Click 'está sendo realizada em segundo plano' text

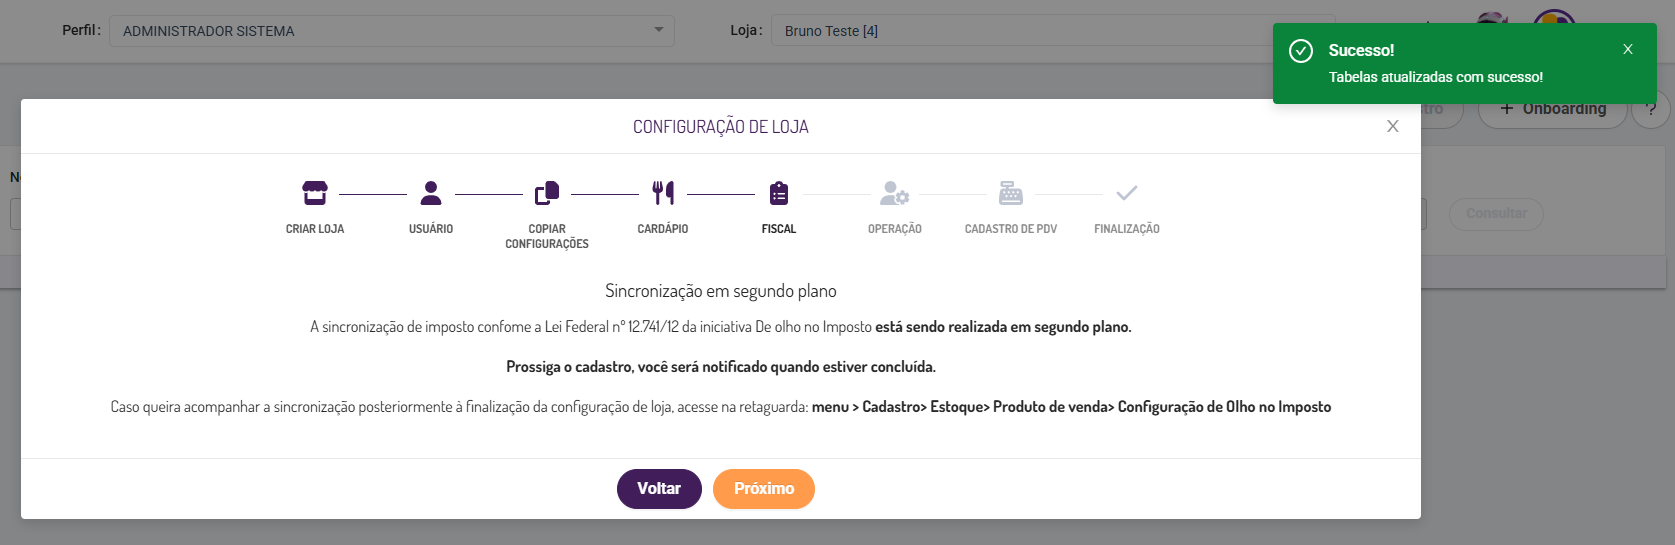point(1003,327)
